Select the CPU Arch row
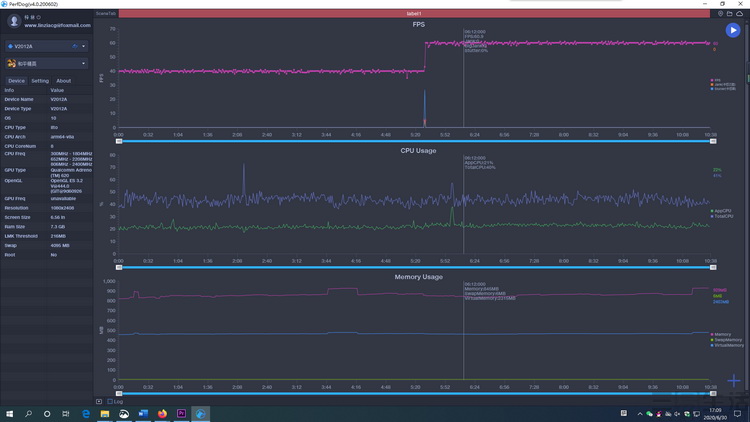This screenshot has width=750, height=422. [x=47, y=137]
